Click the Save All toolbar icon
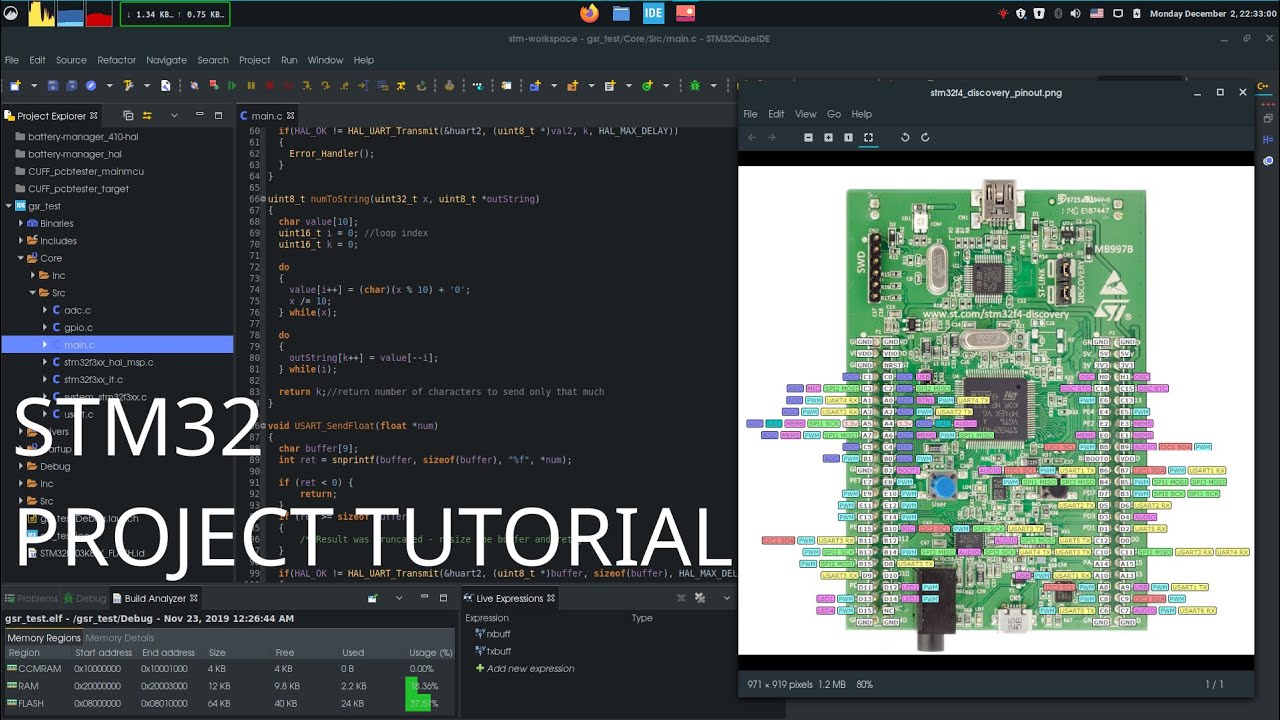 pos(72,86)
